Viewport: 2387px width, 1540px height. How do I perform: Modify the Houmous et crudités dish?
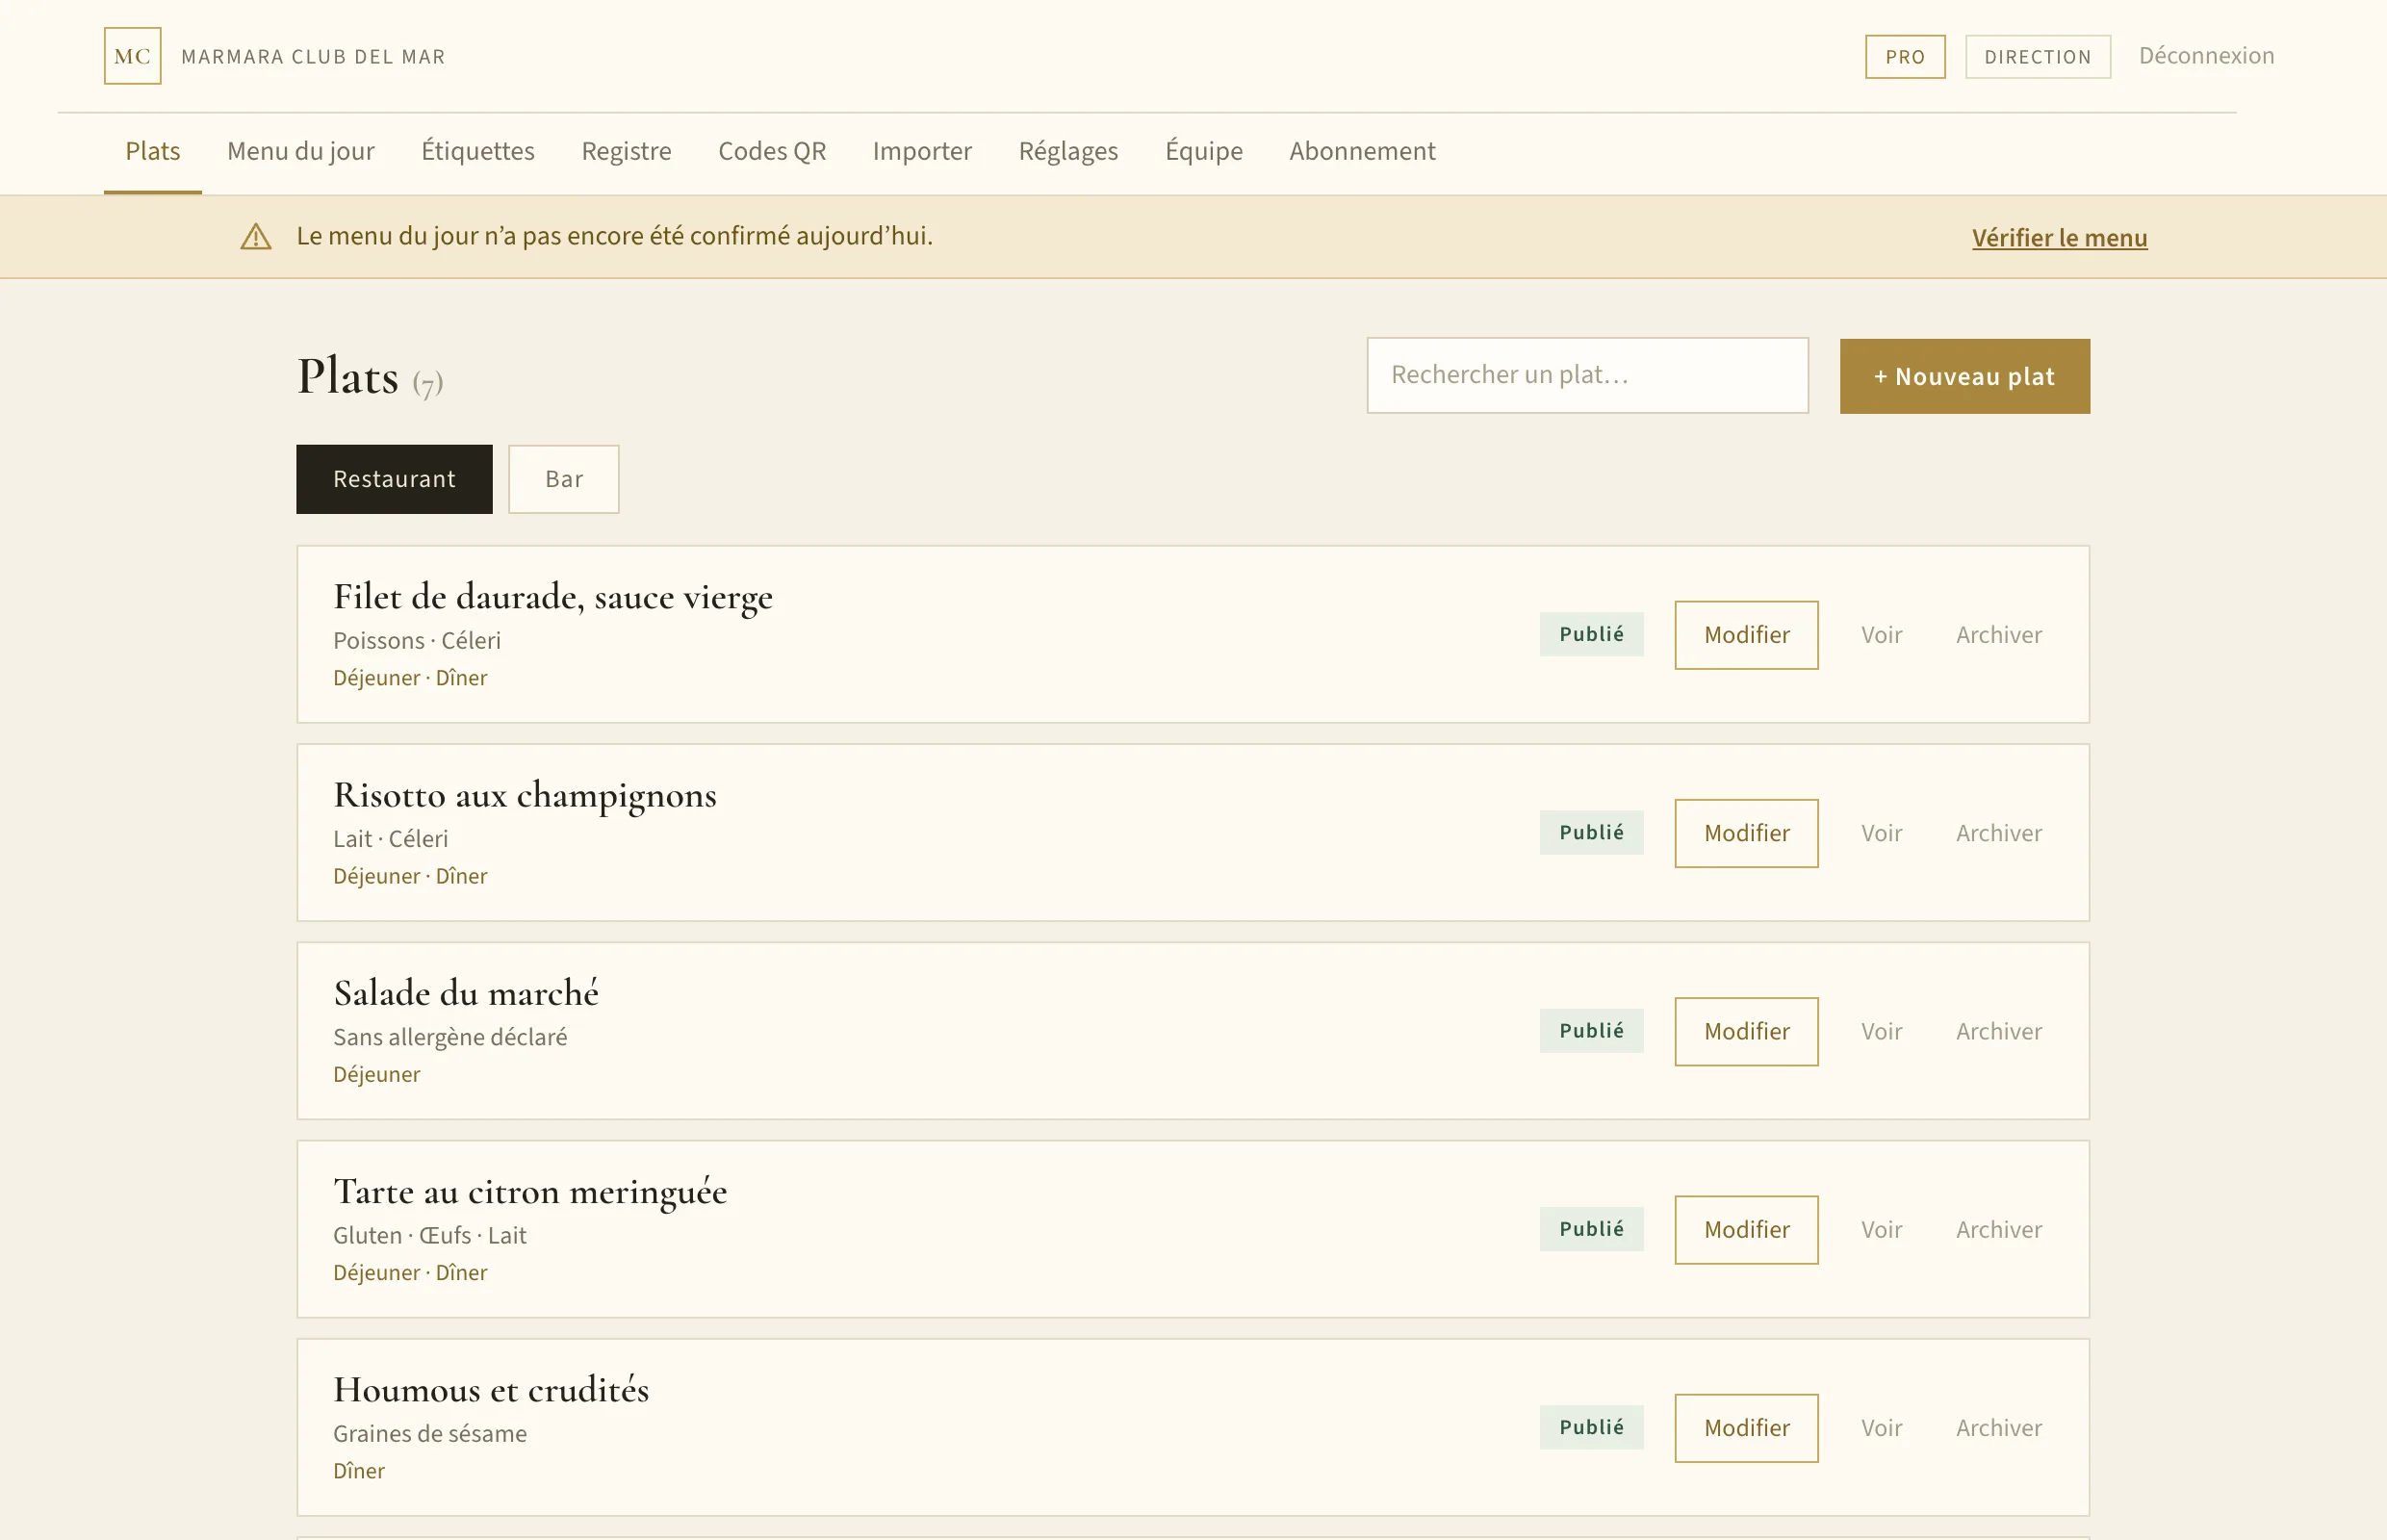pos(1747,1428)
